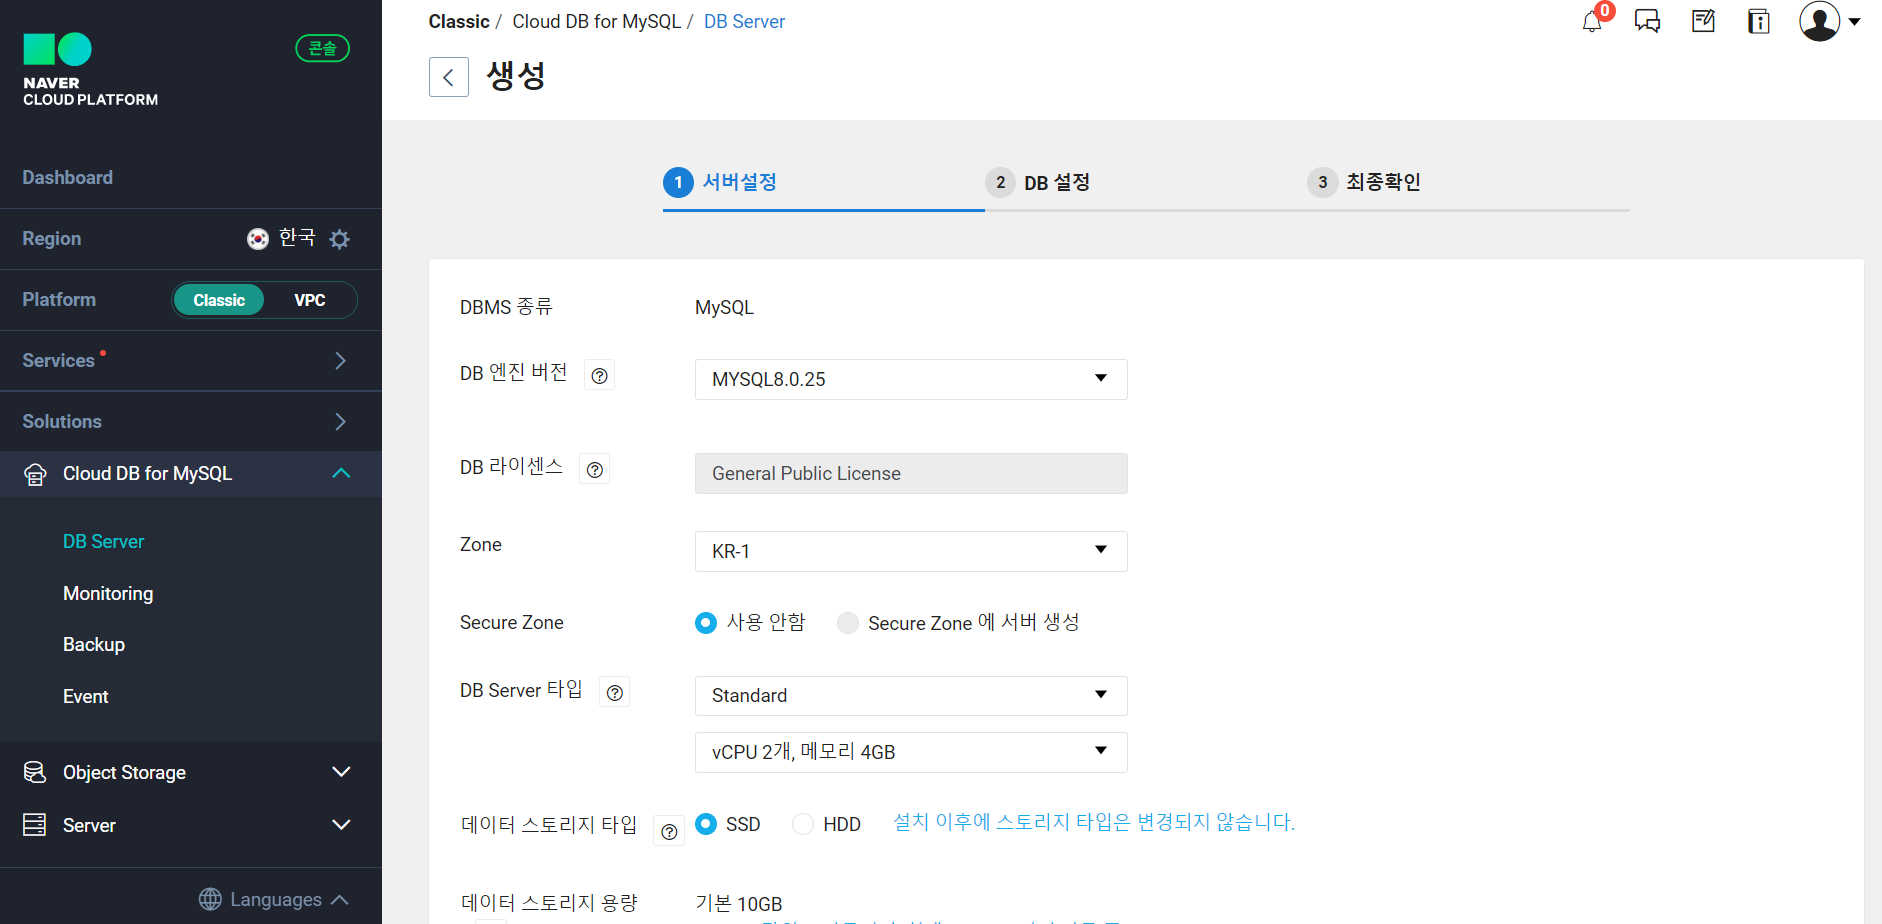Click the Server icon in sidebar
The width and height of the screenshot is (1882, 924).
tap(35, 825)
